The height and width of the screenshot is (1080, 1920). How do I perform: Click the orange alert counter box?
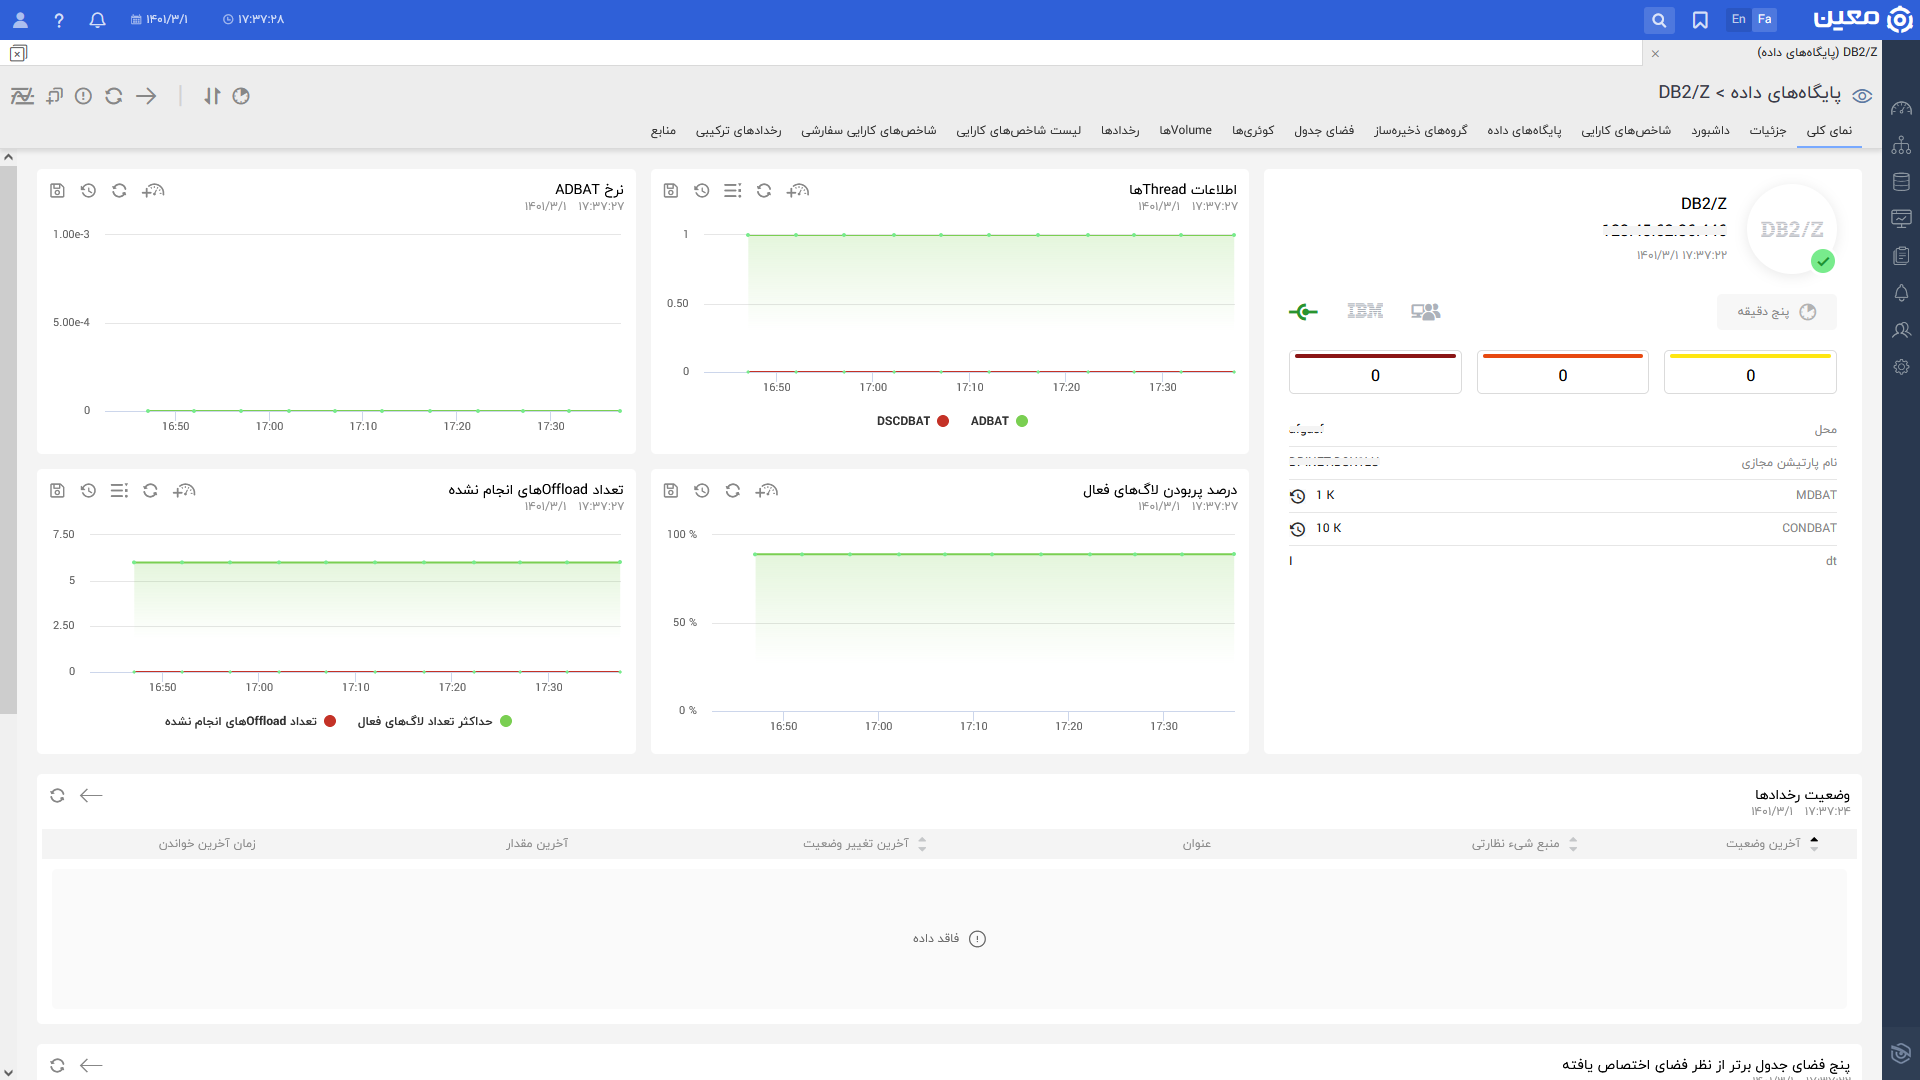point(1562,372)
